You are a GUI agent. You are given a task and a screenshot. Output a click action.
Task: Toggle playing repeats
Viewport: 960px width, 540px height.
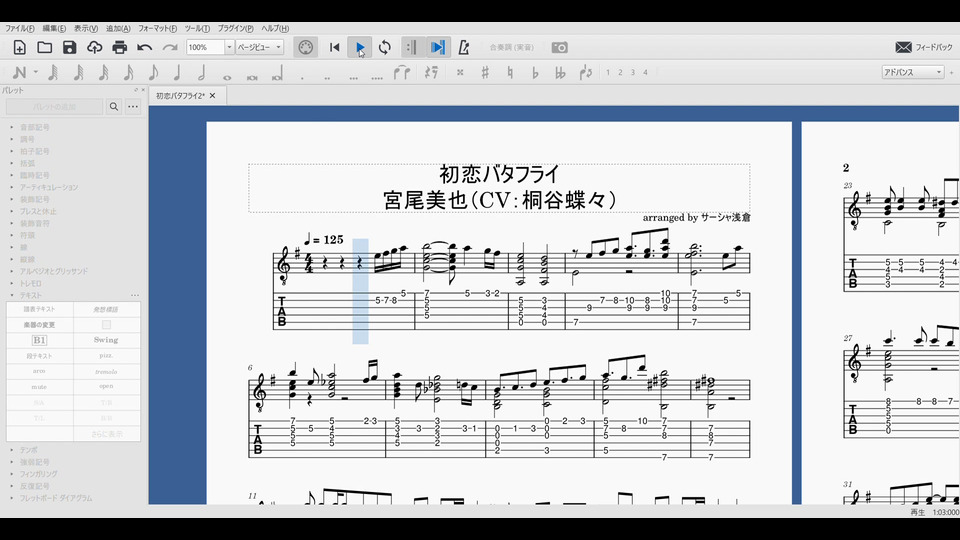click(x=411, y=47)
